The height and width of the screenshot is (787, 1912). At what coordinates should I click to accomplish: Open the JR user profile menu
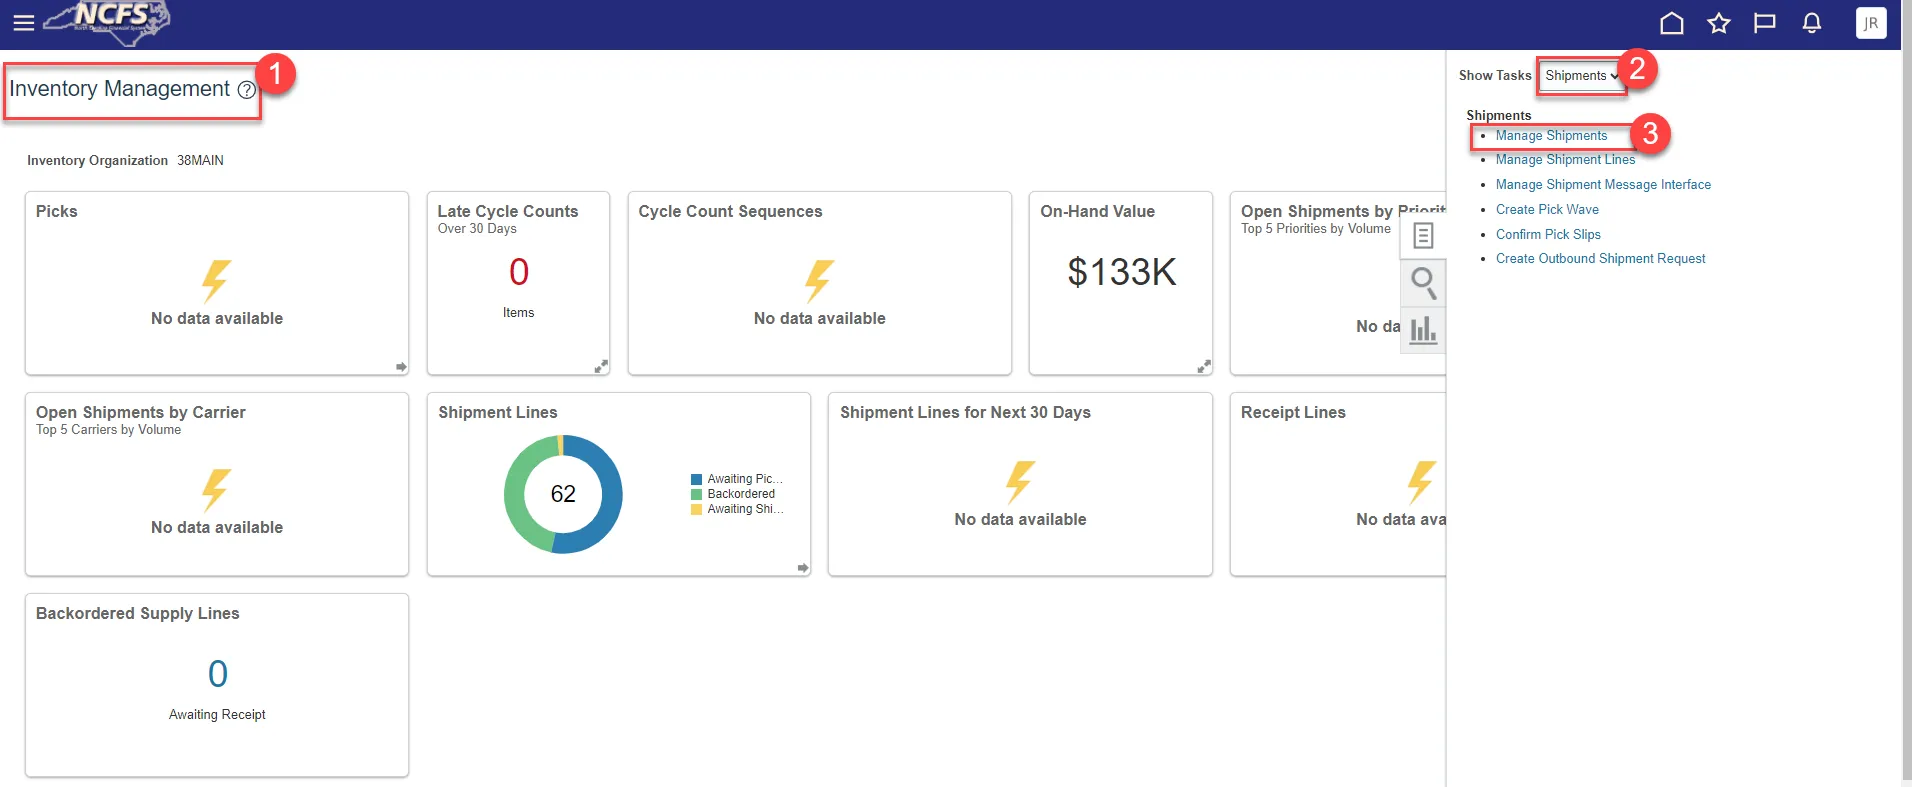1870,23
